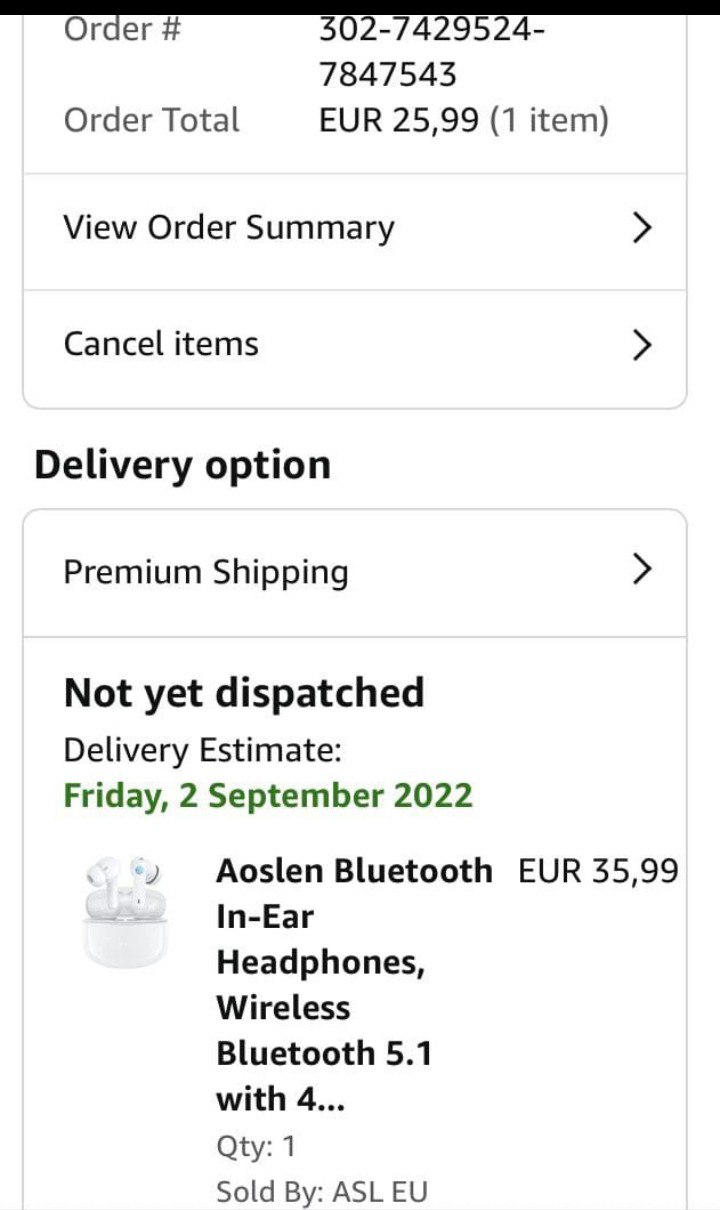
Task: Open the seller ASL EU link
Action: click(379, 1192)
